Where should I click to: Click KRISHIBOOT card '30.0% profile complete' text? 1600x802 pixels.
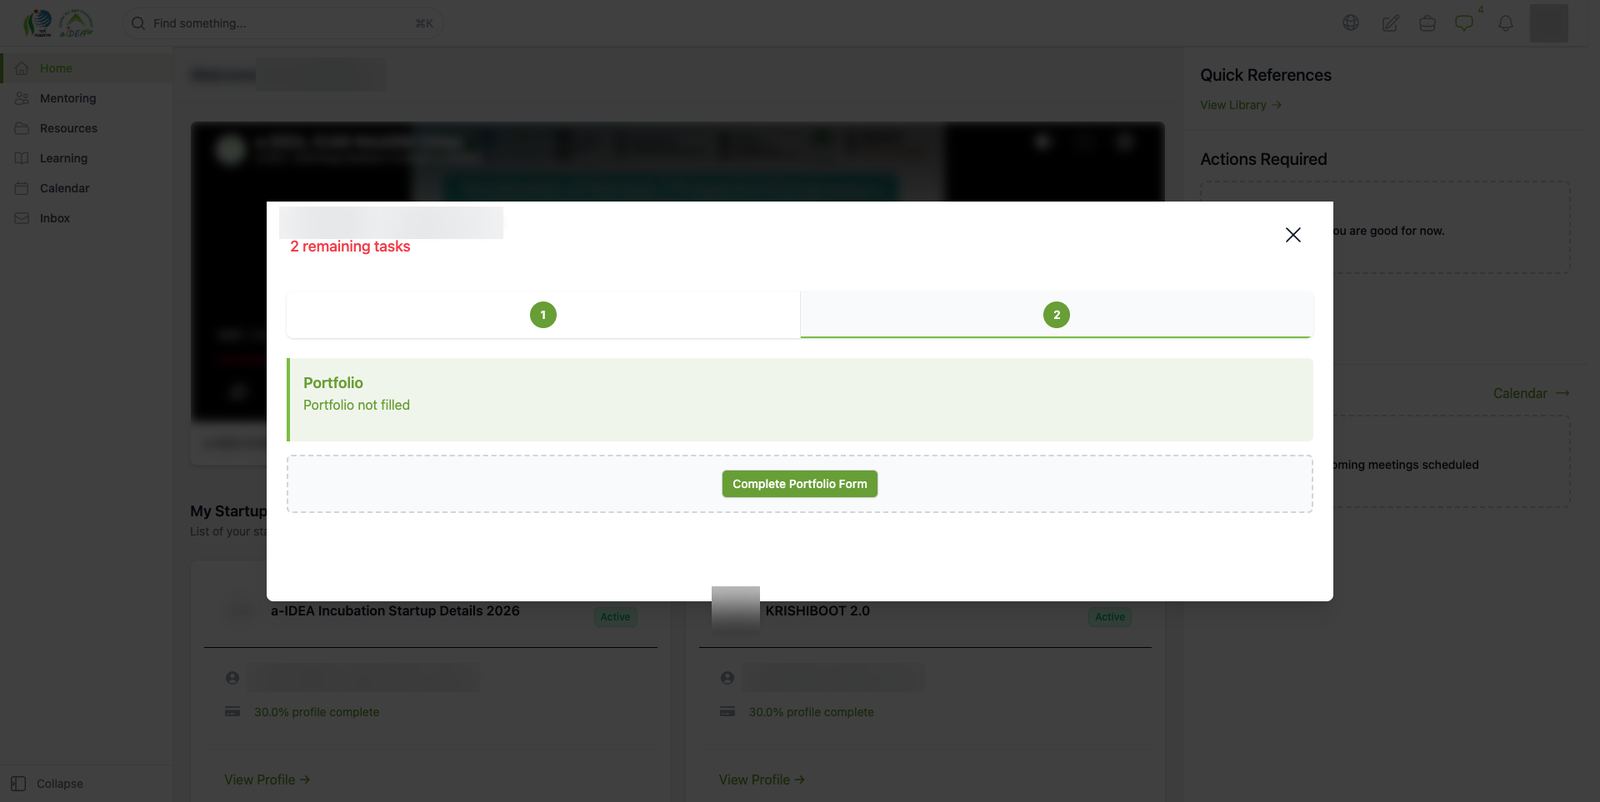[x=811, y=712]
